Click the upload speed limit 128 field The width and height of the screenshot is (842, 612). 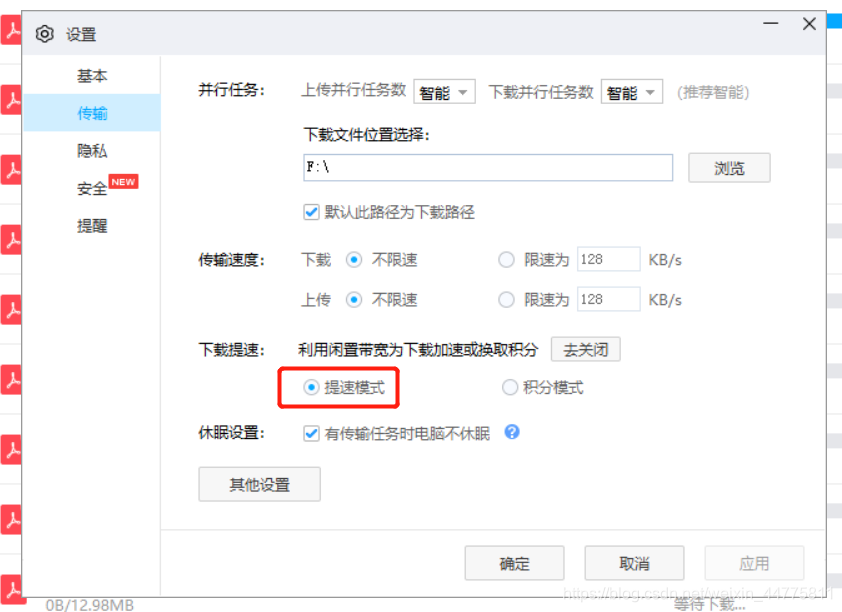point(609,299)
